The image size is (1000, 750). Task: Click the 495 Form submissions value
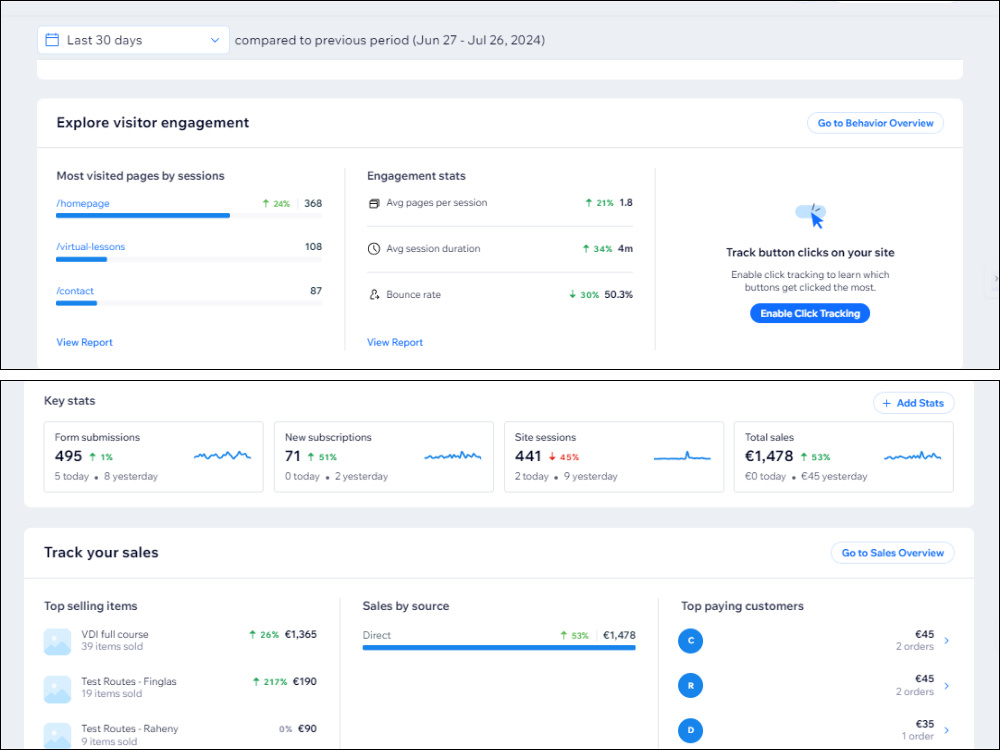(x=68, y=456)
